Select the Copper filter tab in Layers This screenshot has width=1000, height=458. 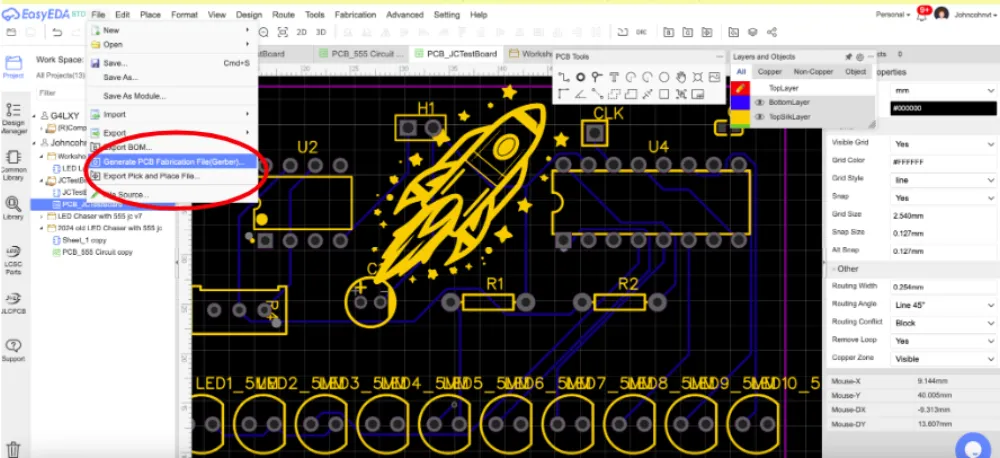[769, 72]
